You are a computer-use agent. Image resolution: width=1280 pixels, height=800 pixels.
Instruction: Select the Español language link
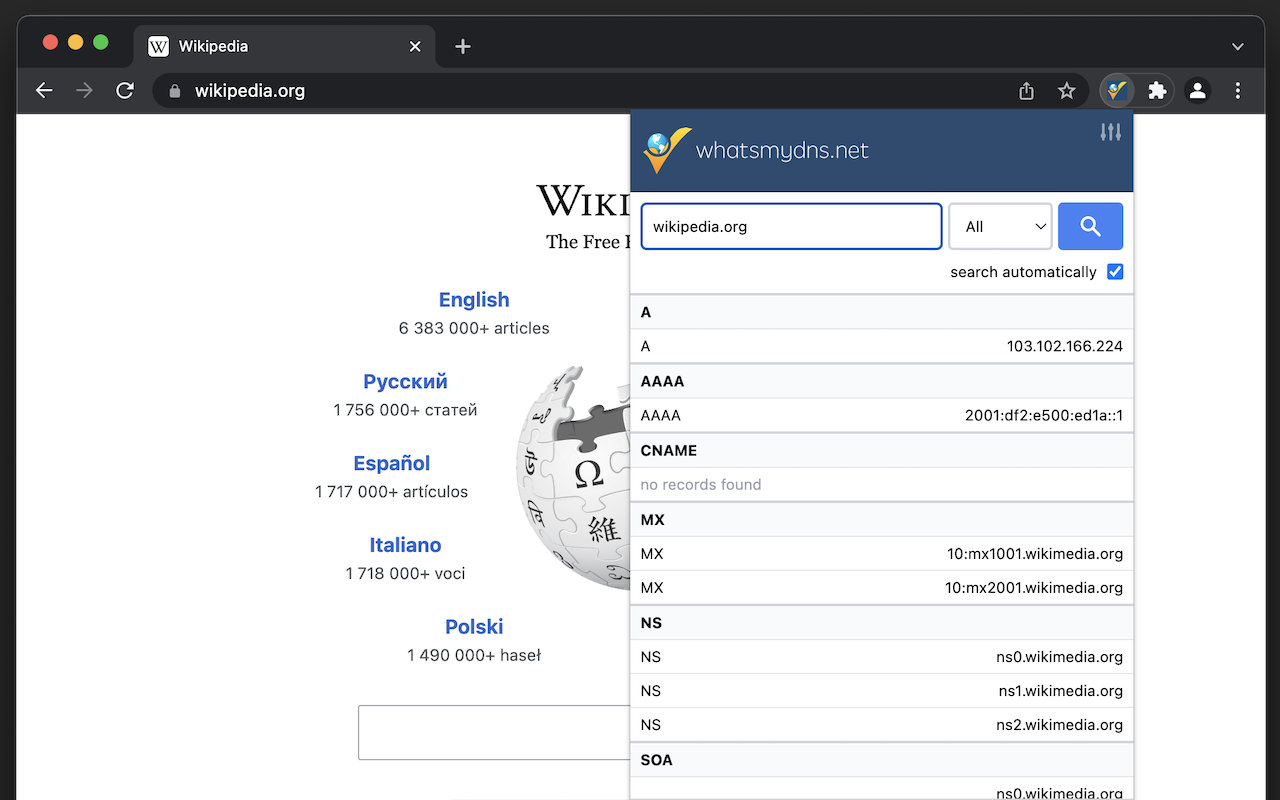(391, 463)
